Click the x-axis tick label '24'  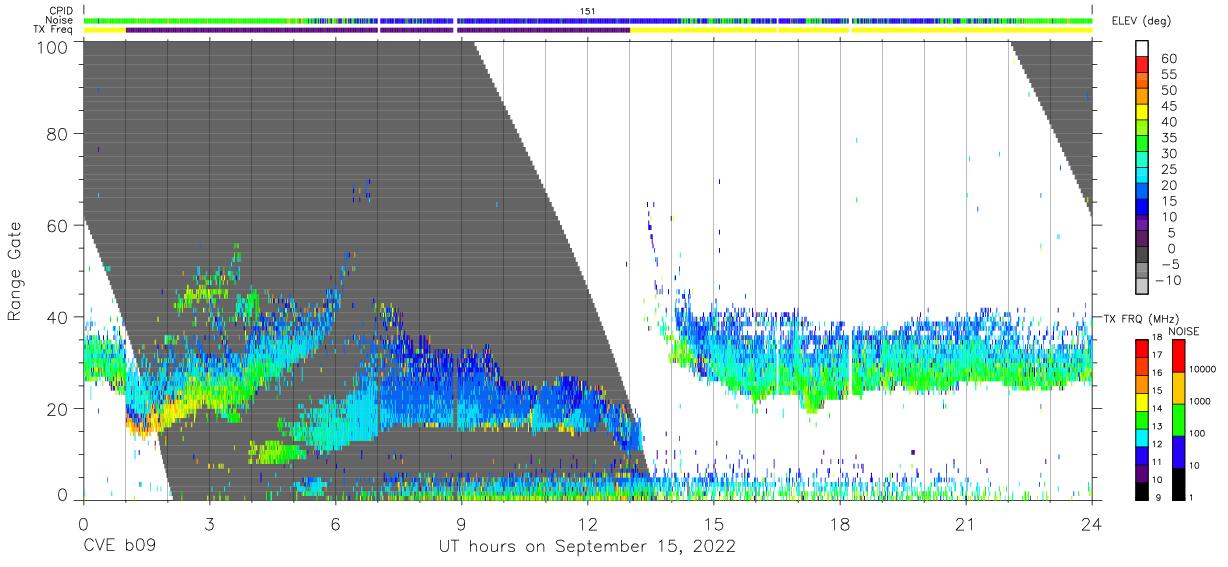pos(1092,525)
